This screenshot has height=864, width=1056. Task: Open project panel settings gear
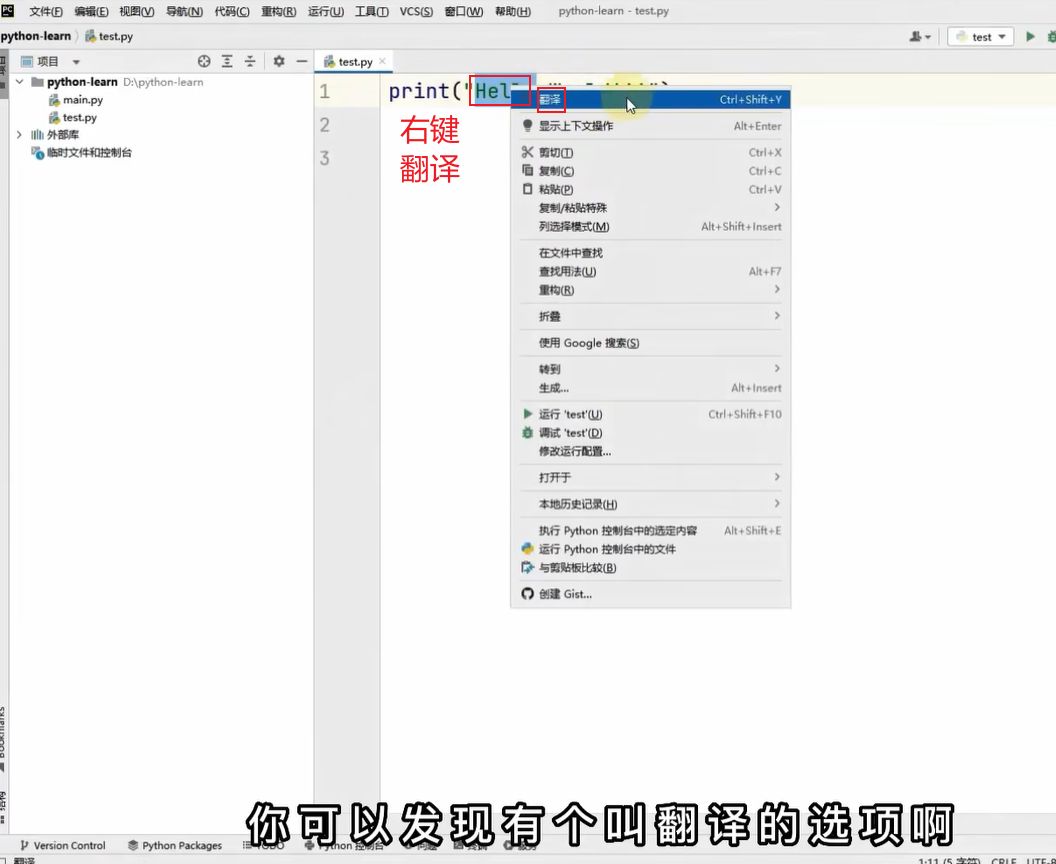(x=279, y=61)
